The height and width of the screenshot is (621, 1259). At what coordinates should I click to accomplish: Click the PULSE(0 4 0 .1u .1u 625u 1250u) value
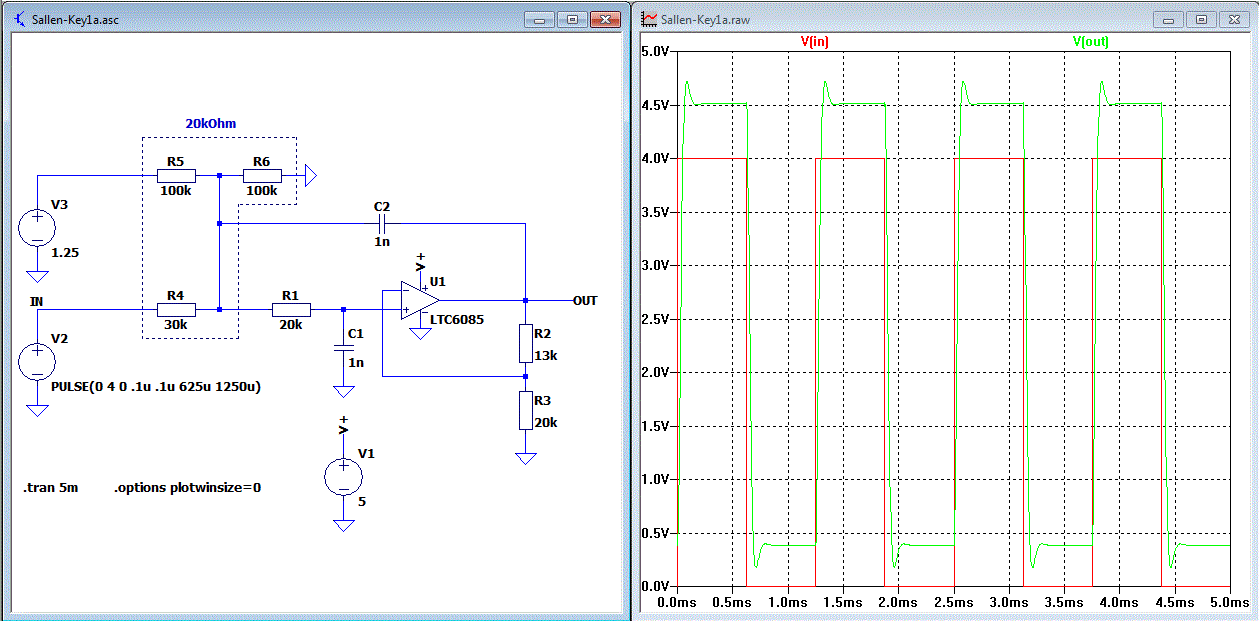155,386
